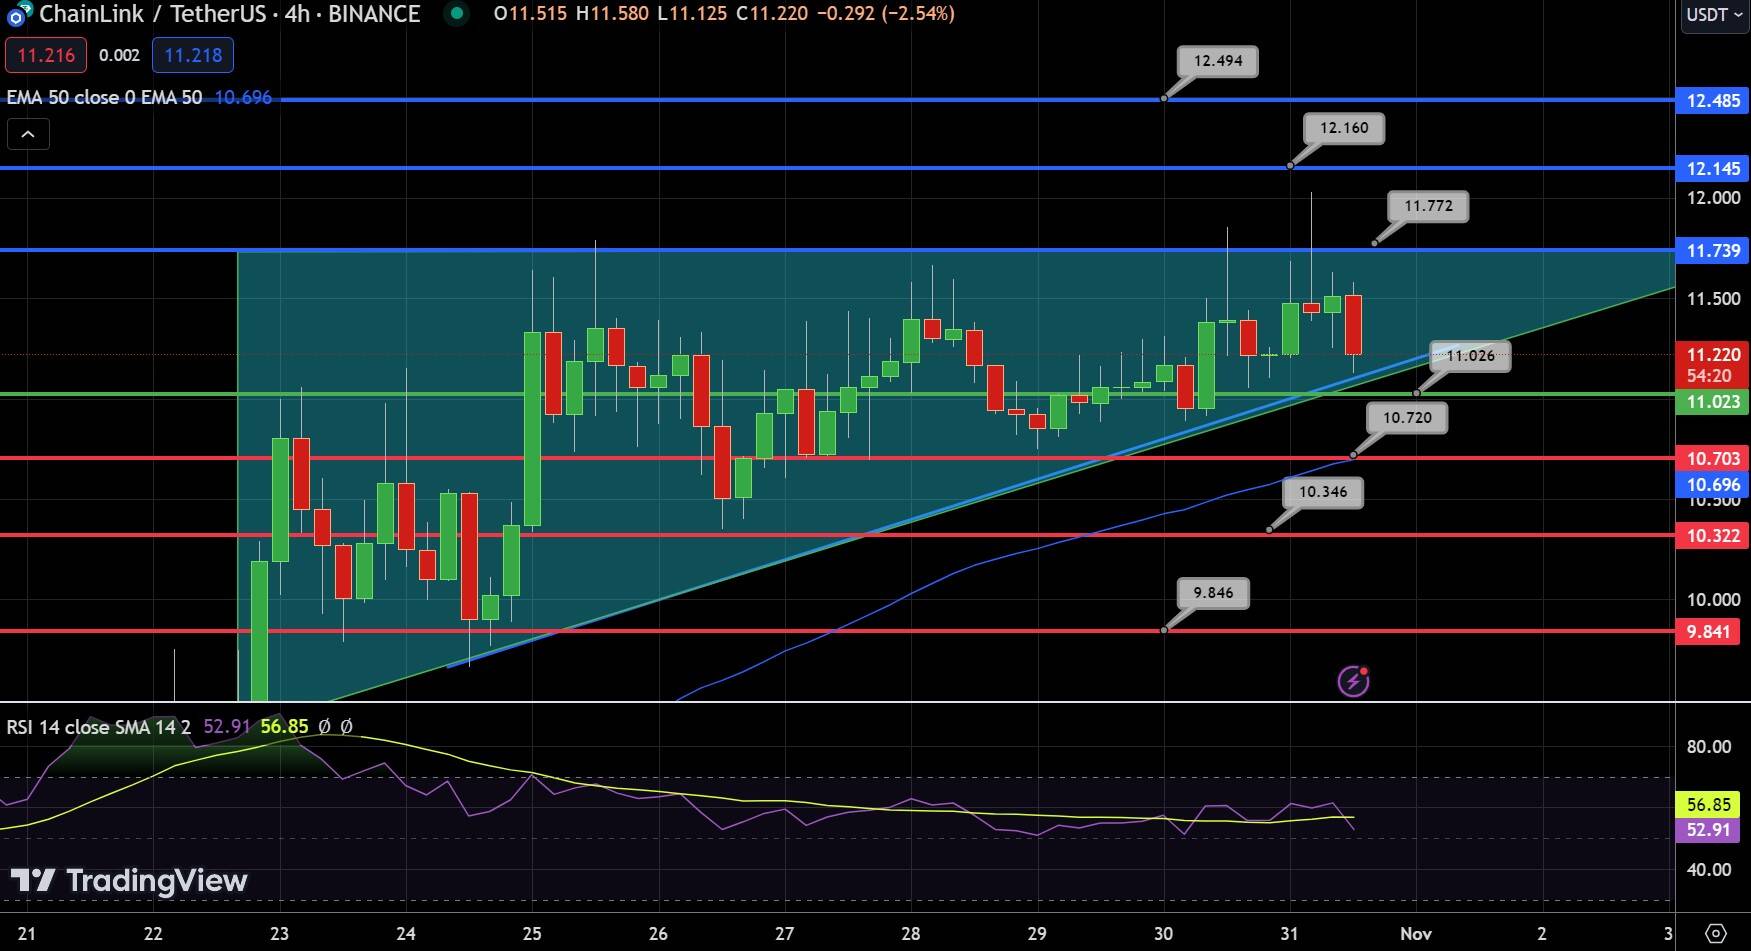Click the 40.00 RSI scale label
Screen dimensions: 1751x951
click(1708, 870)
